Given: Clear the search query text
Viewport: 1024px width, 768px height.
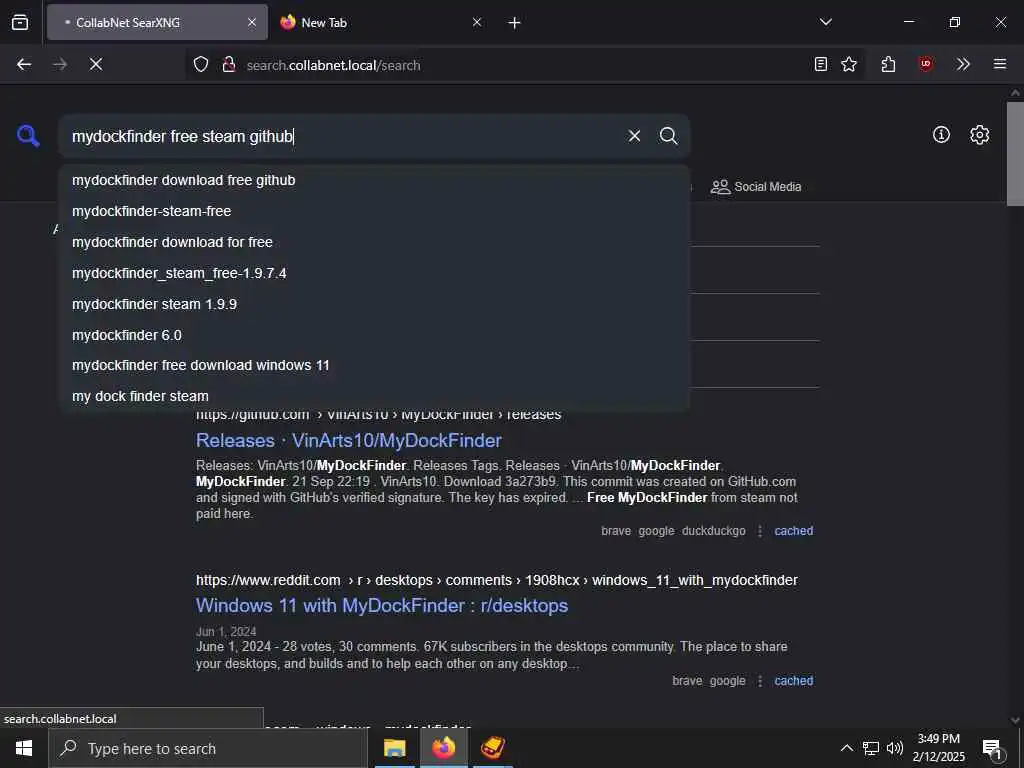Looking at the screenshot, I should 634,136.
